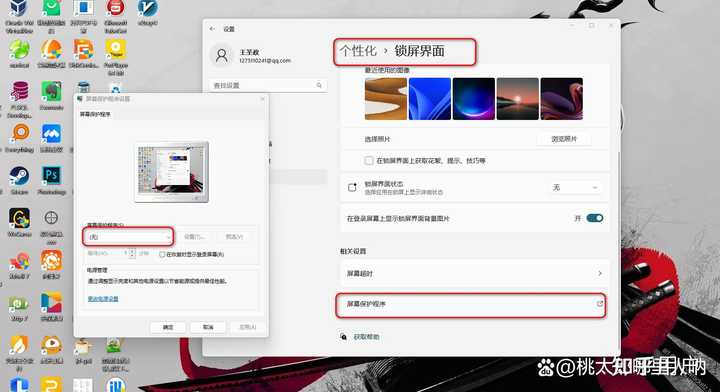The width and height of the screenshot is (720, 392).
Task: Open the lock screen status dropdown showing 无
Action: tap(575, 187)
